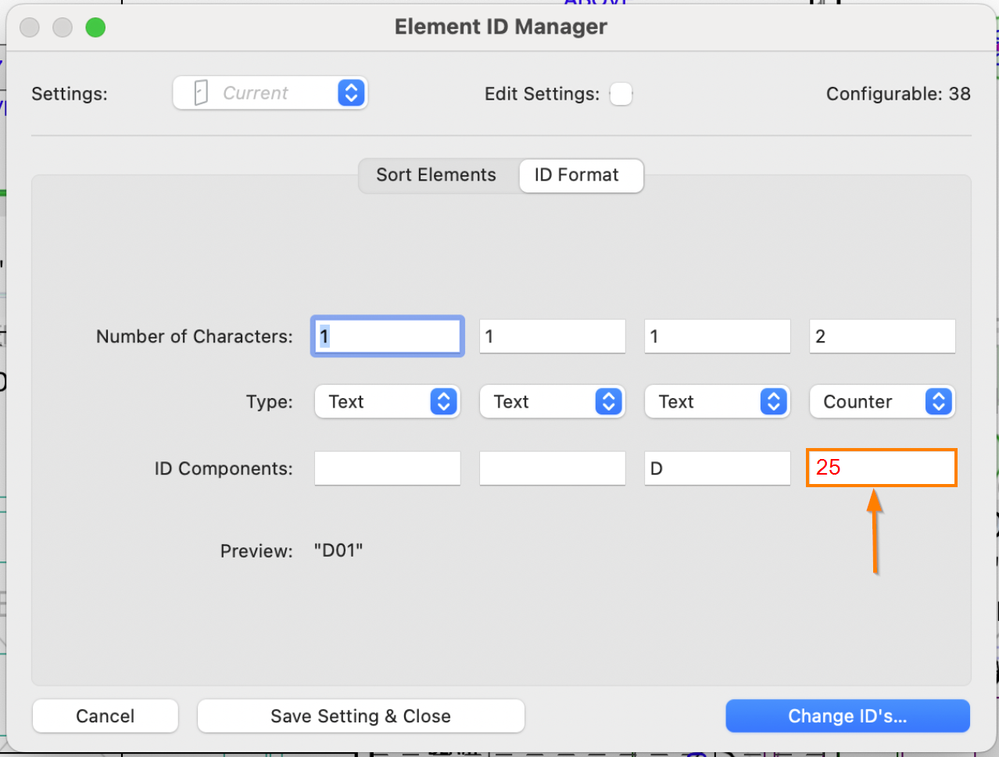The image size is (999, 757).
Task: Open the first Type Text dropdown
Action: point(387,402)
